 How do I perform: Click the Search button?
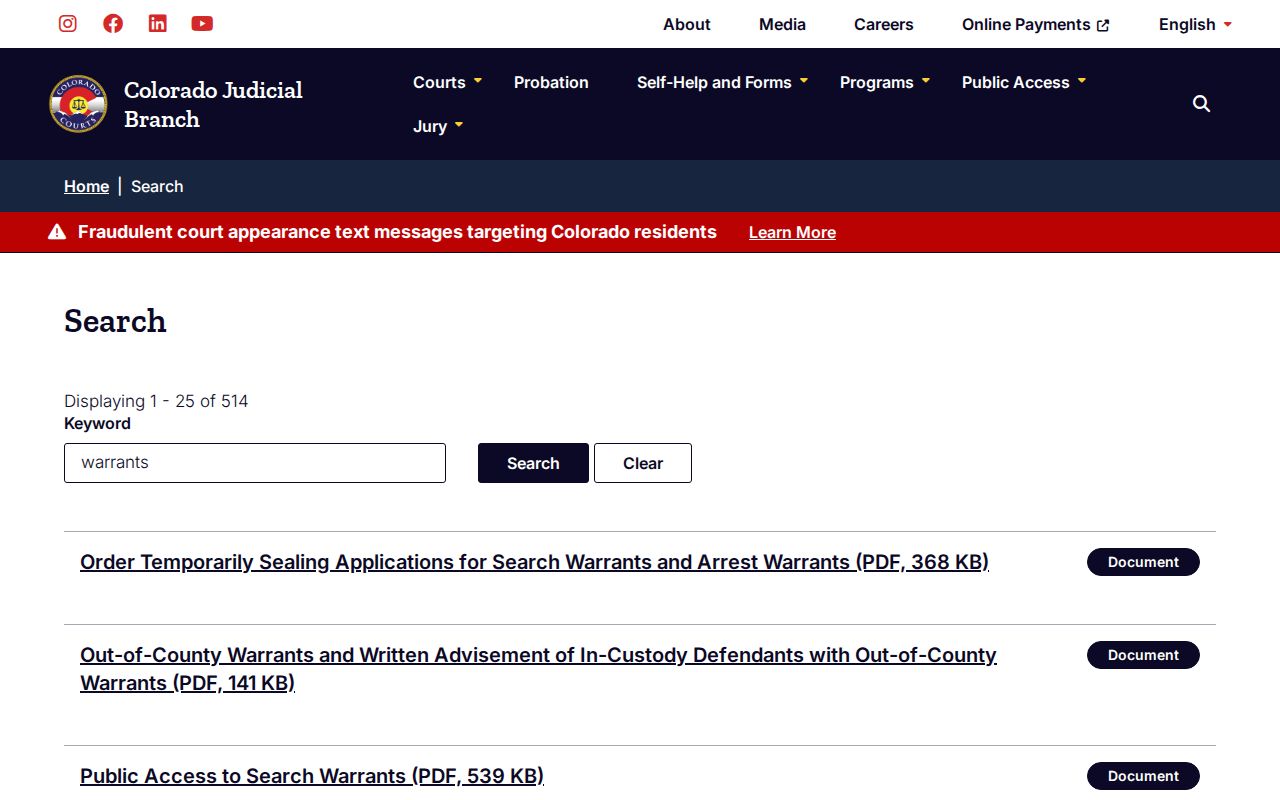(x=533, y=463)
